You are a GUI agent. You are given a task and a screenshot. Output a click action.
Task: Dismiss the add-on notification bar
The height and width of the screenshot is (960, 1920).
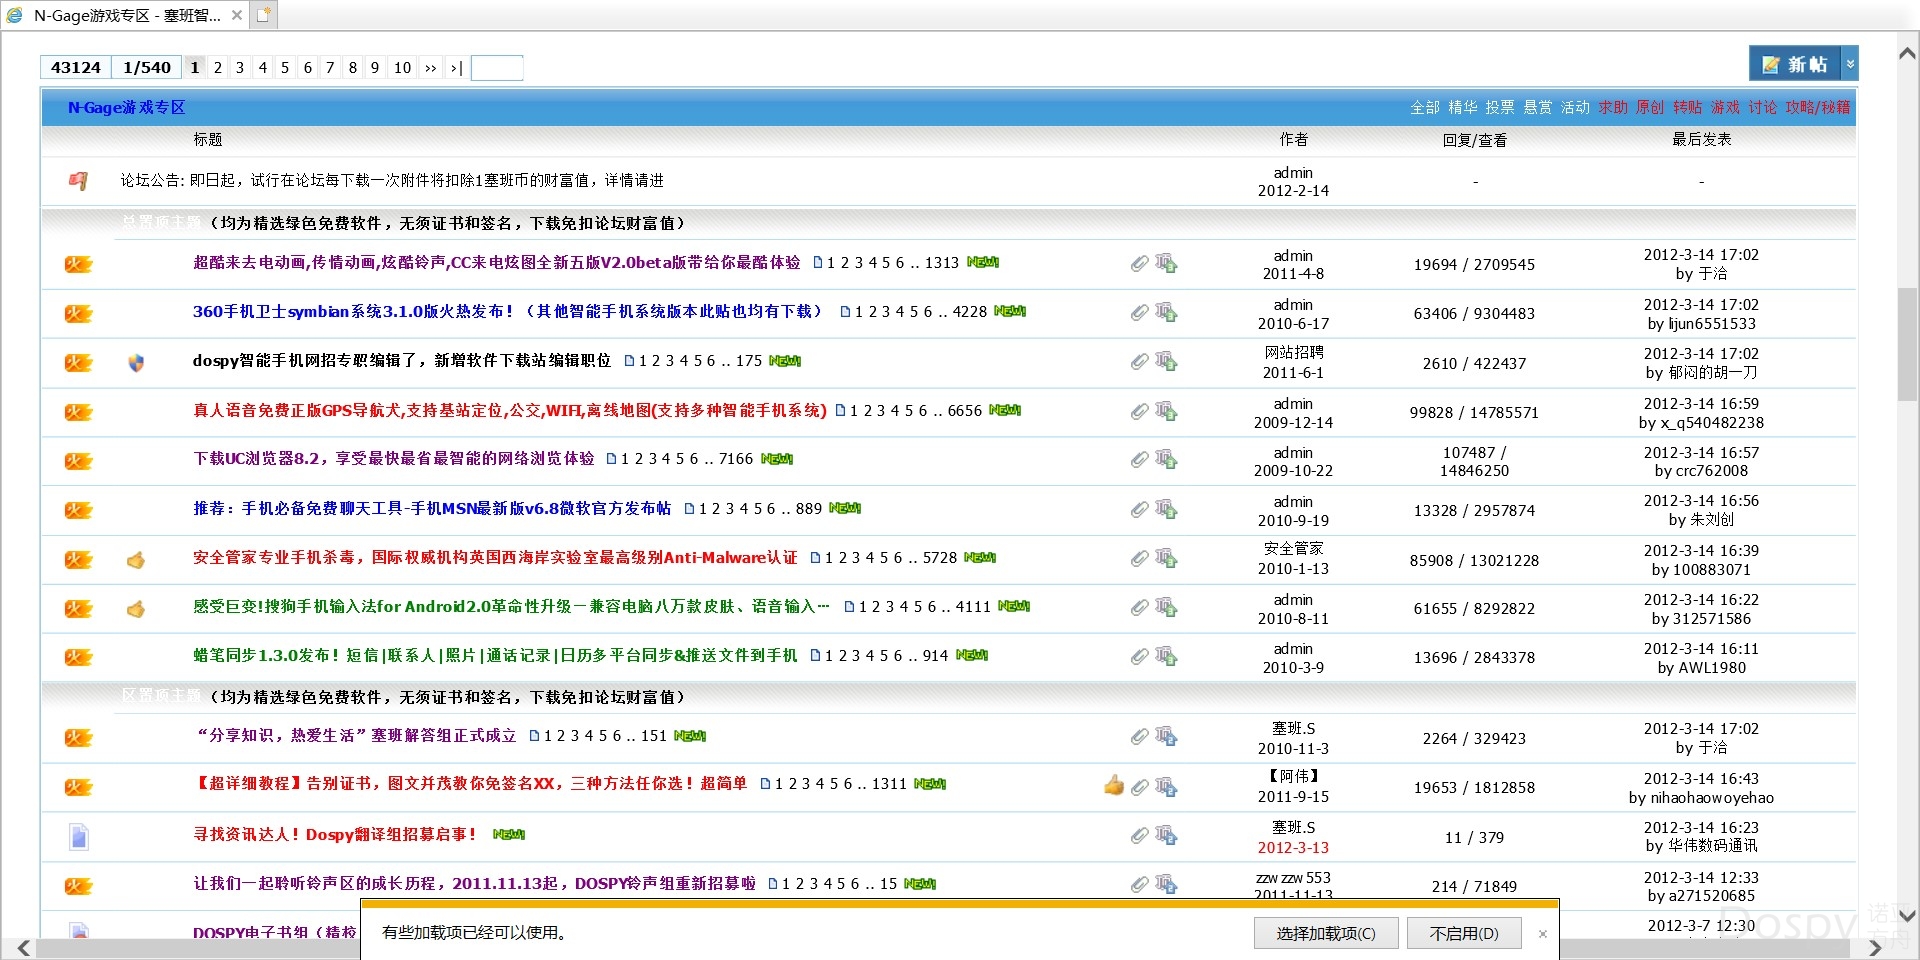[x=1543, y=933]
